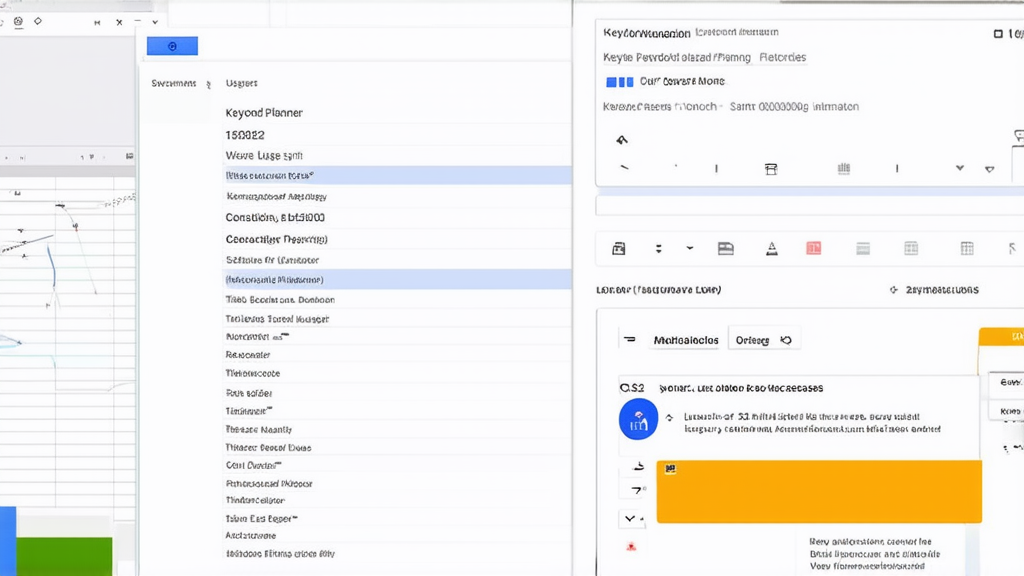
Task: Switch to the 'Mehteaiocies' tab
Action: [x=686, y=340]
